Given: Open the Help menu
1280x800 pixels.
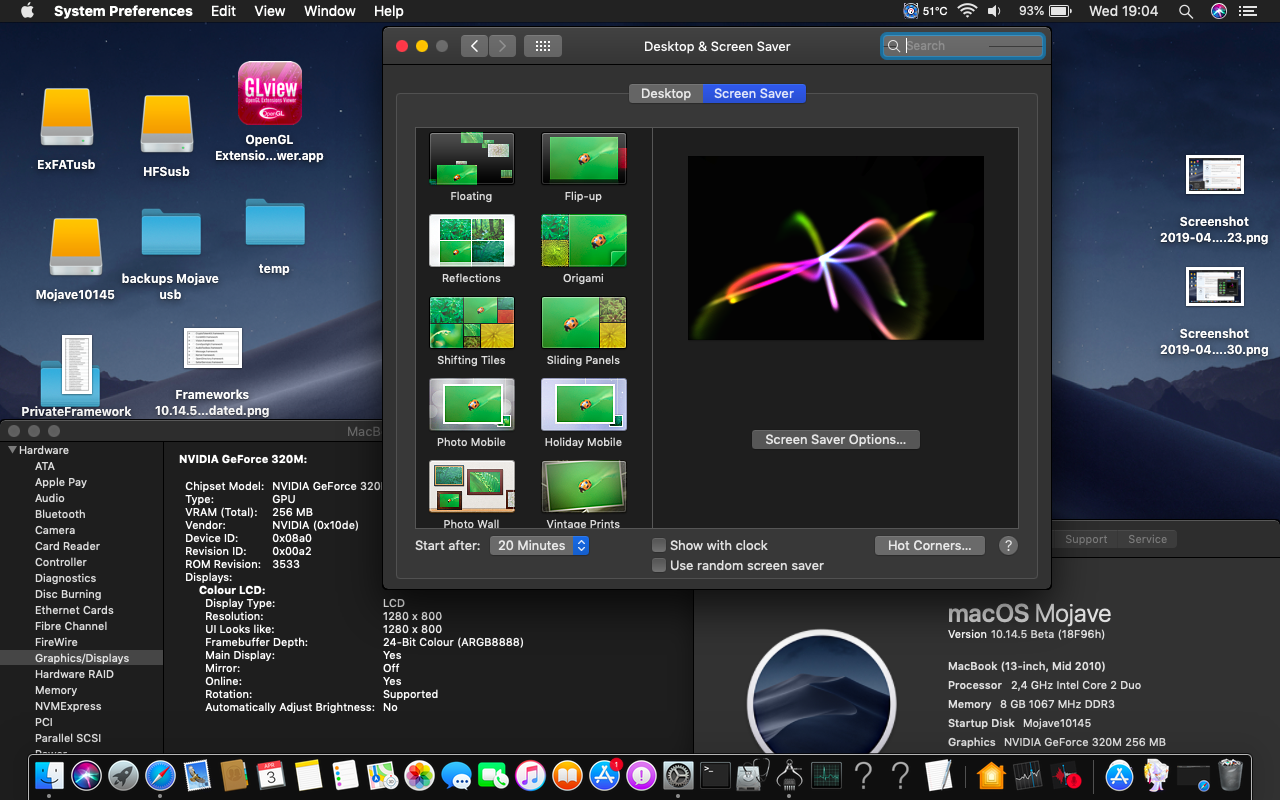Looking at the screenshot, I should (388, 11).
